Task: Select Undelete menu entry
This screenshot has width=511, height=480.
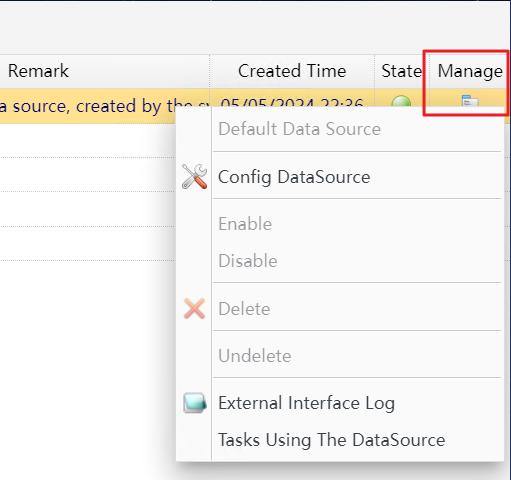Action: 255,356
